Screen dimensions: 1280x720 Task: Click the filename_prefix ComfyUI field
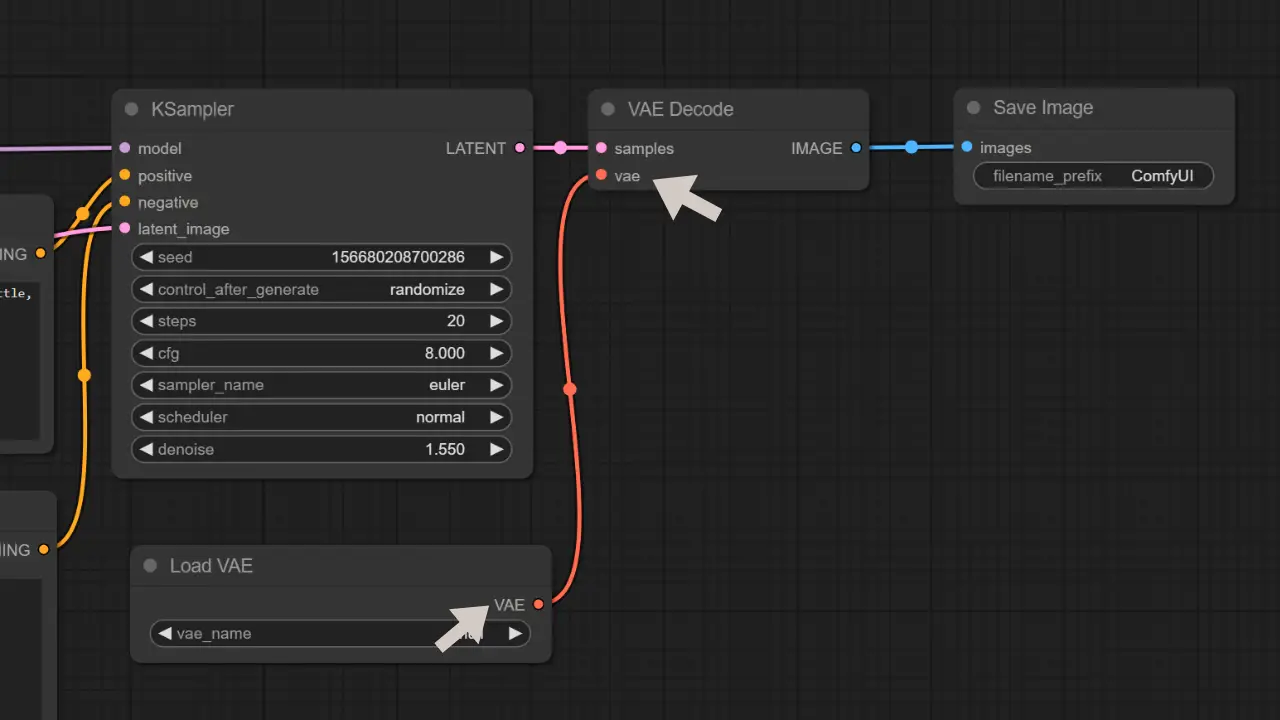point(1093,176)
